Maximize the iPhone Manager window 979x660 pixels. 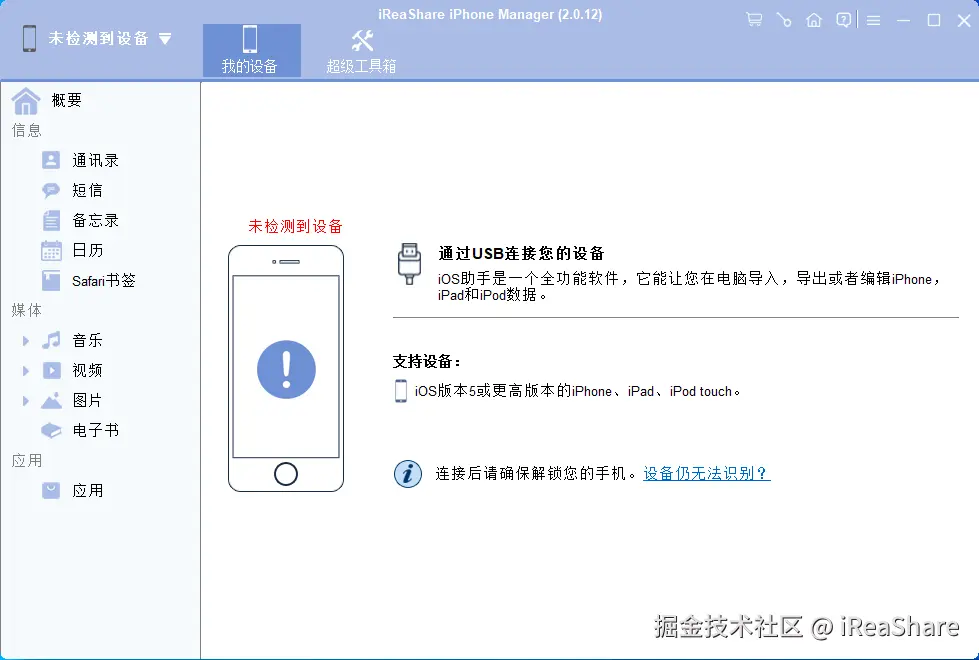[934, 21]
